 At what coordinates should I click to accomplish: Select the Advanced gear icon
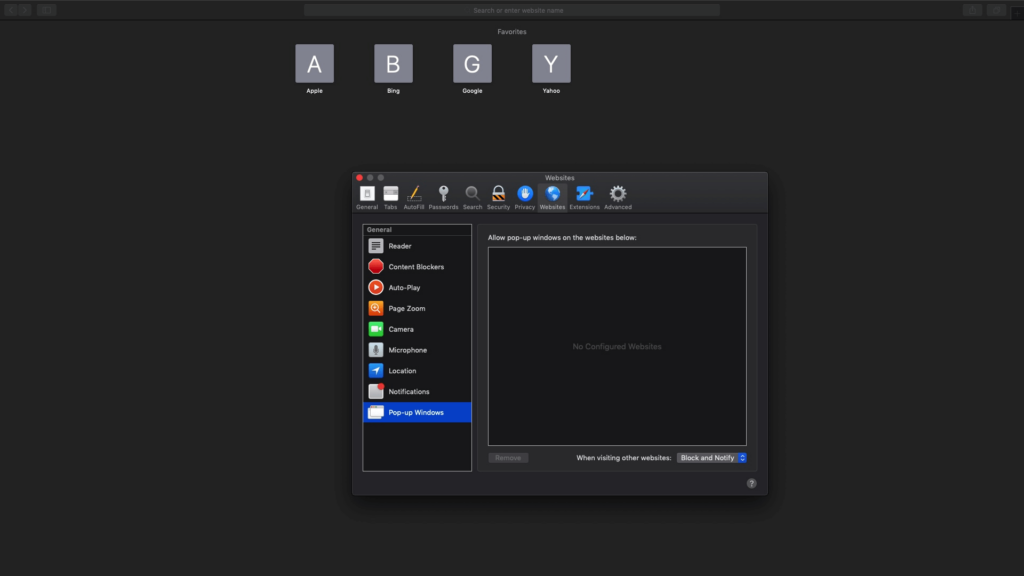pyautogui.click(x=617, y=195)
